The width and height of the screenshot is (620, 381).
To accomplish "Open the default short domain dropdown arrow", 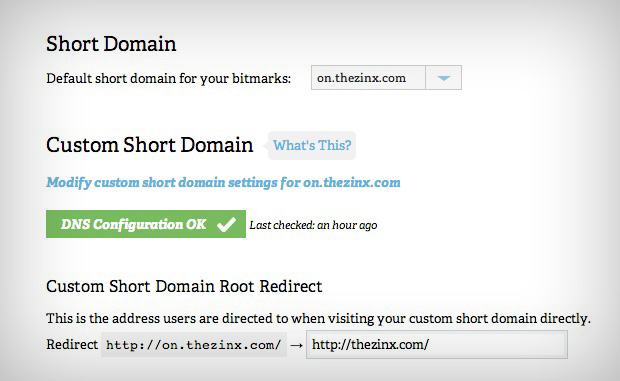I will pyautogui.click(x=443, y=77).
